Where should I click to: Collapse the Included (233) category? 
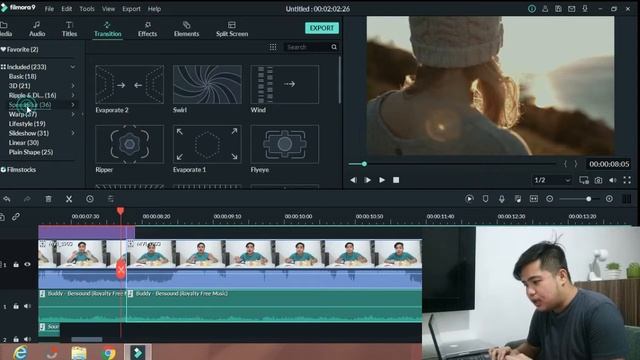[73, 67]
